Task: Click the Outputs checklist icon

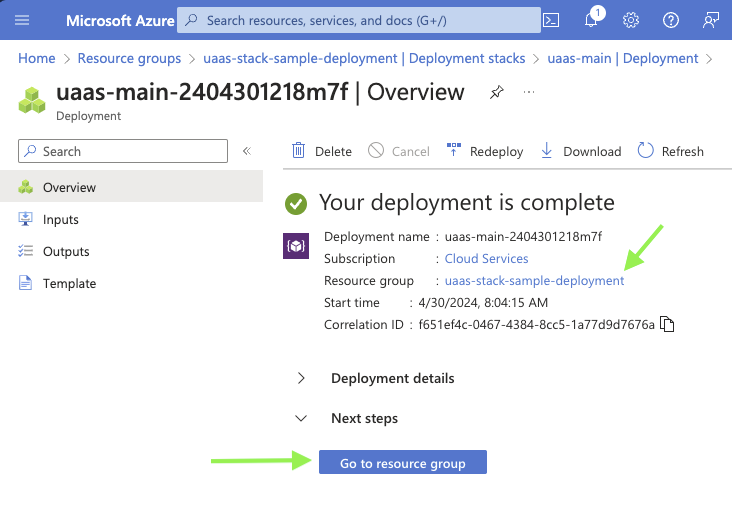Action: click(25, 251)
